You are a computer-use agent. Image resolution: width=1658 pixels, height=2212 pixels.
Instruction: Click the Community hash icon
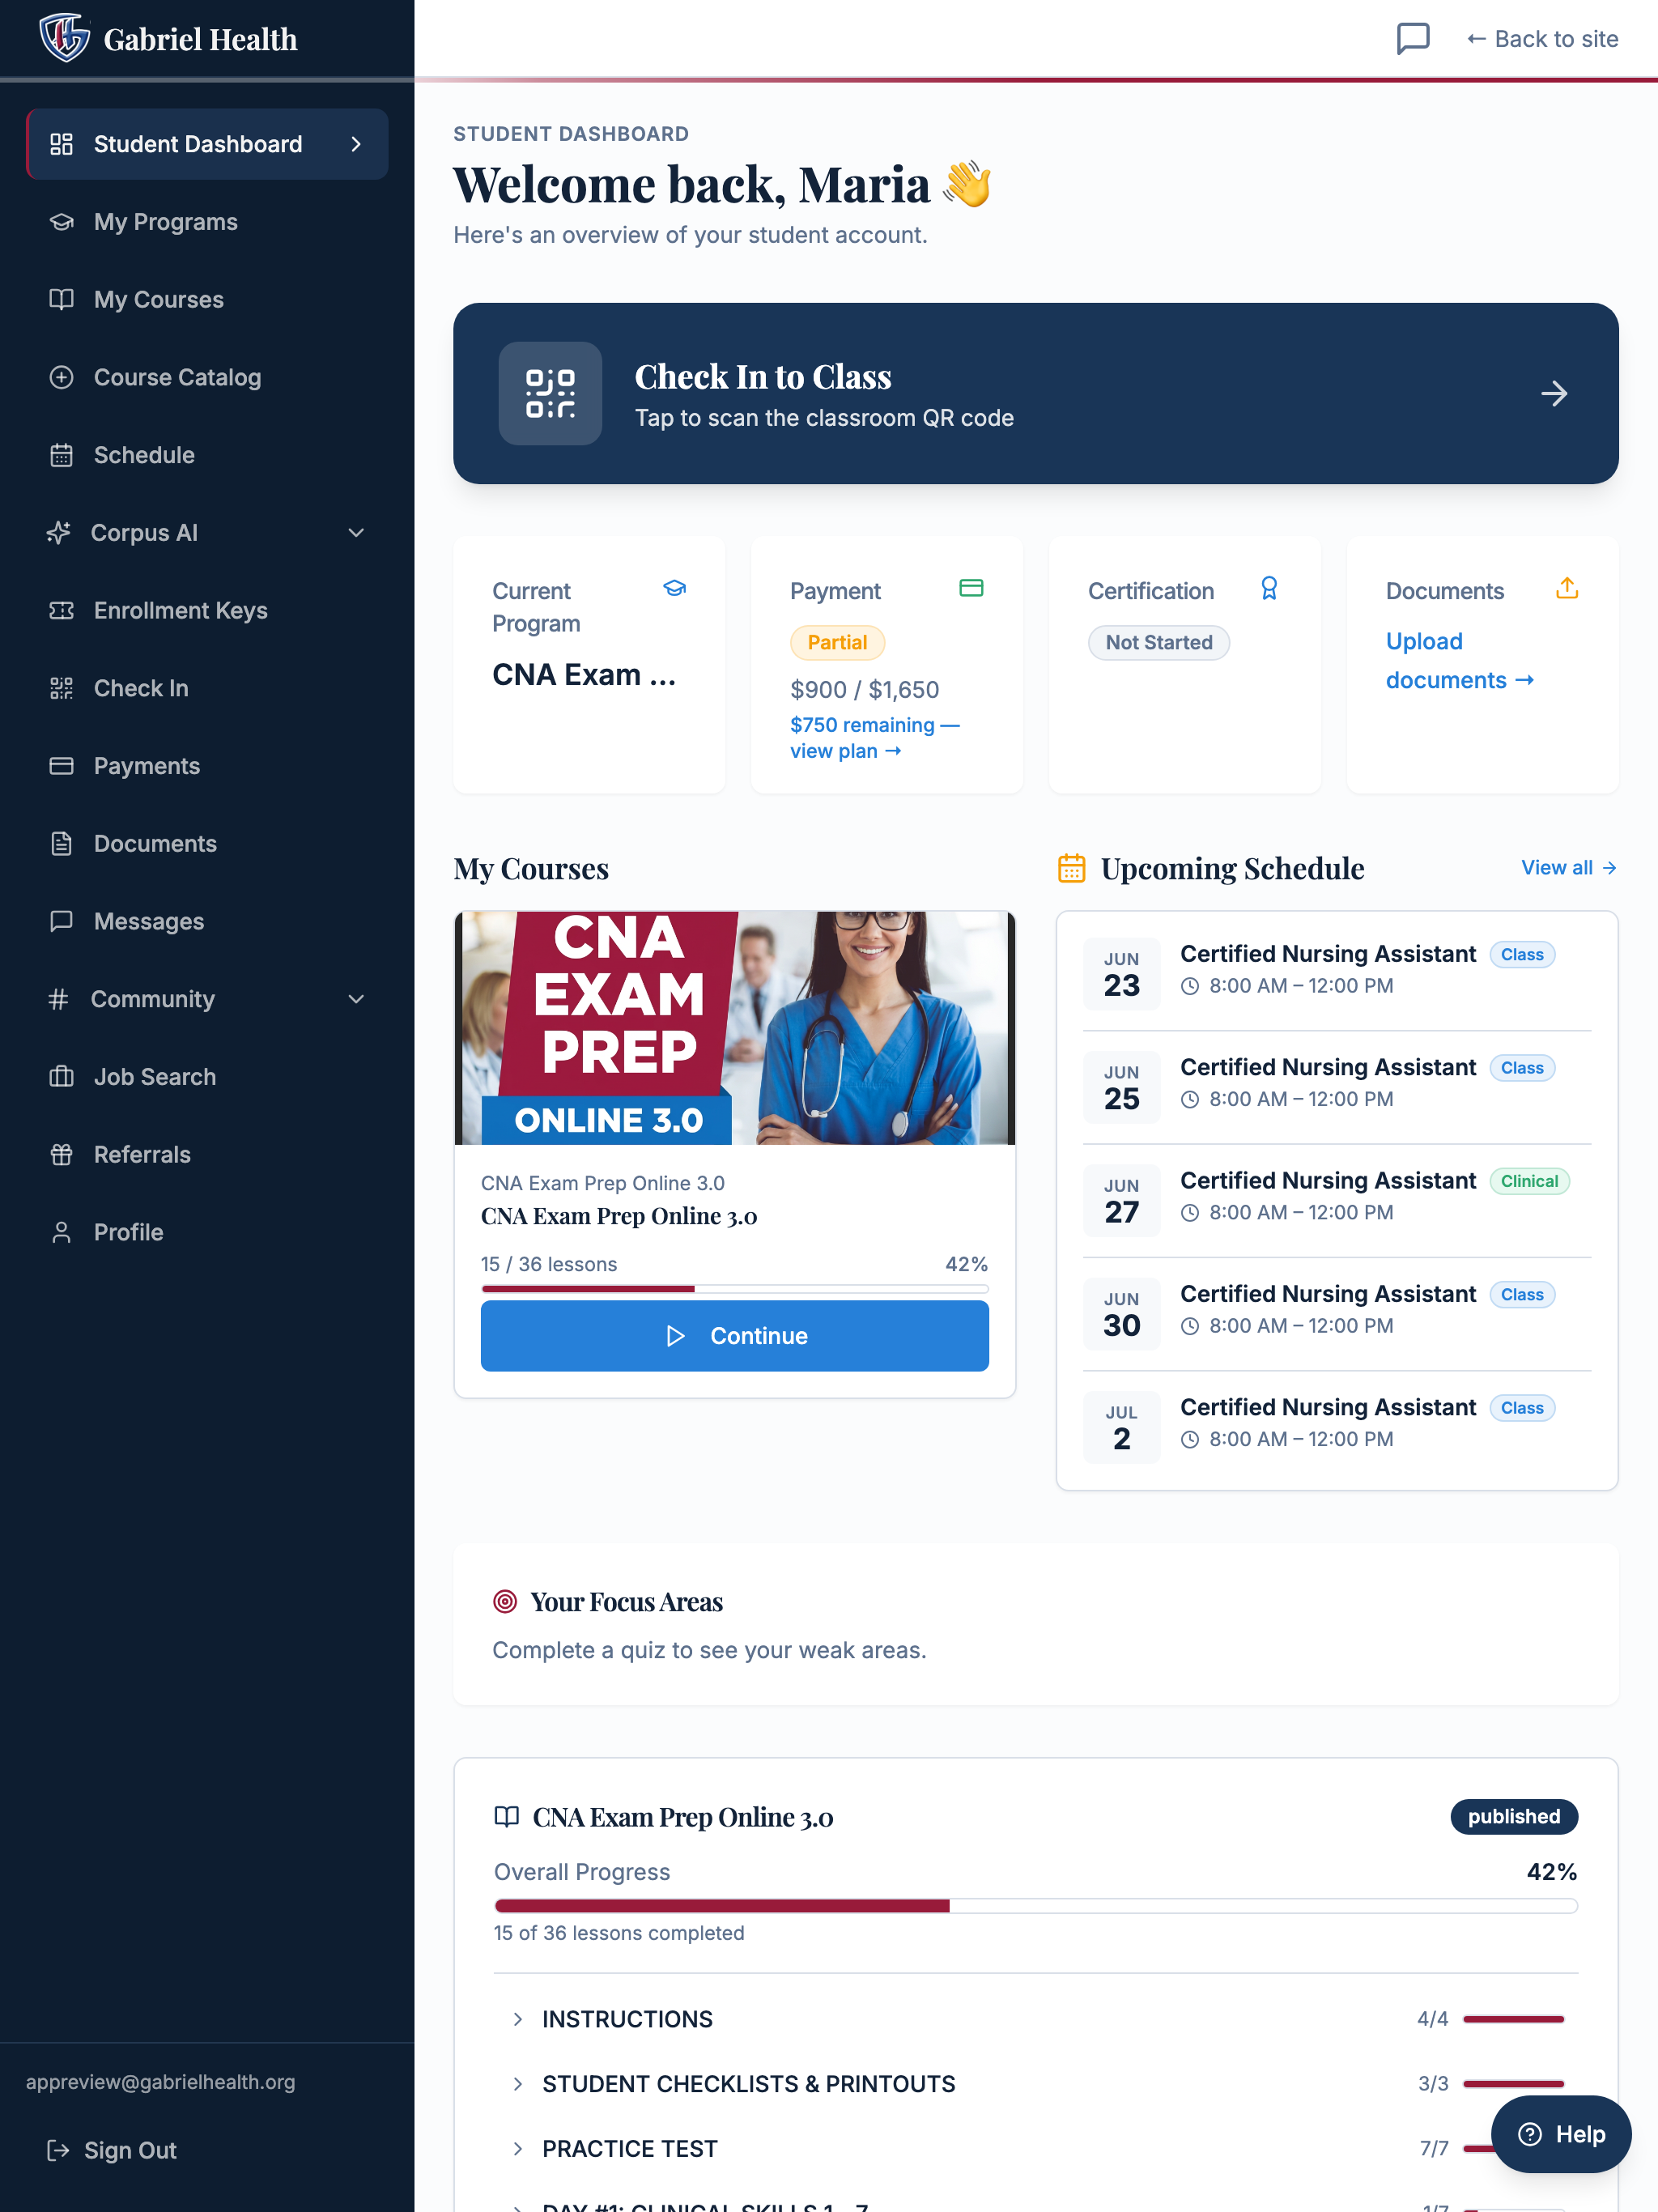pos(58,999)
